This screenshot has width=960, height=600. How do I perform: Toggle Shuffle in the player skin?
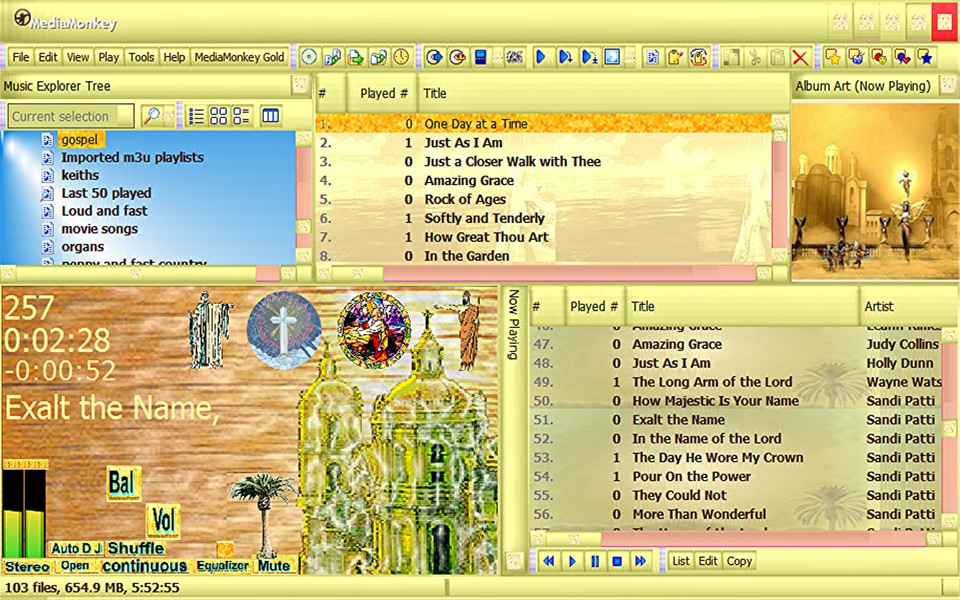click(135, 548)
